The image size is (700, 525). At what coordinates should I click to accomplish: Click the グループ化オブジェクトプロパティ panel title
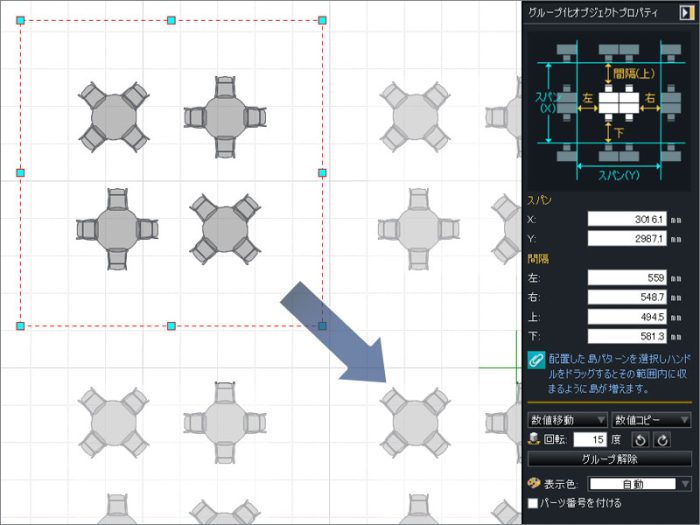pyautogui.click(x=593, y=12)
